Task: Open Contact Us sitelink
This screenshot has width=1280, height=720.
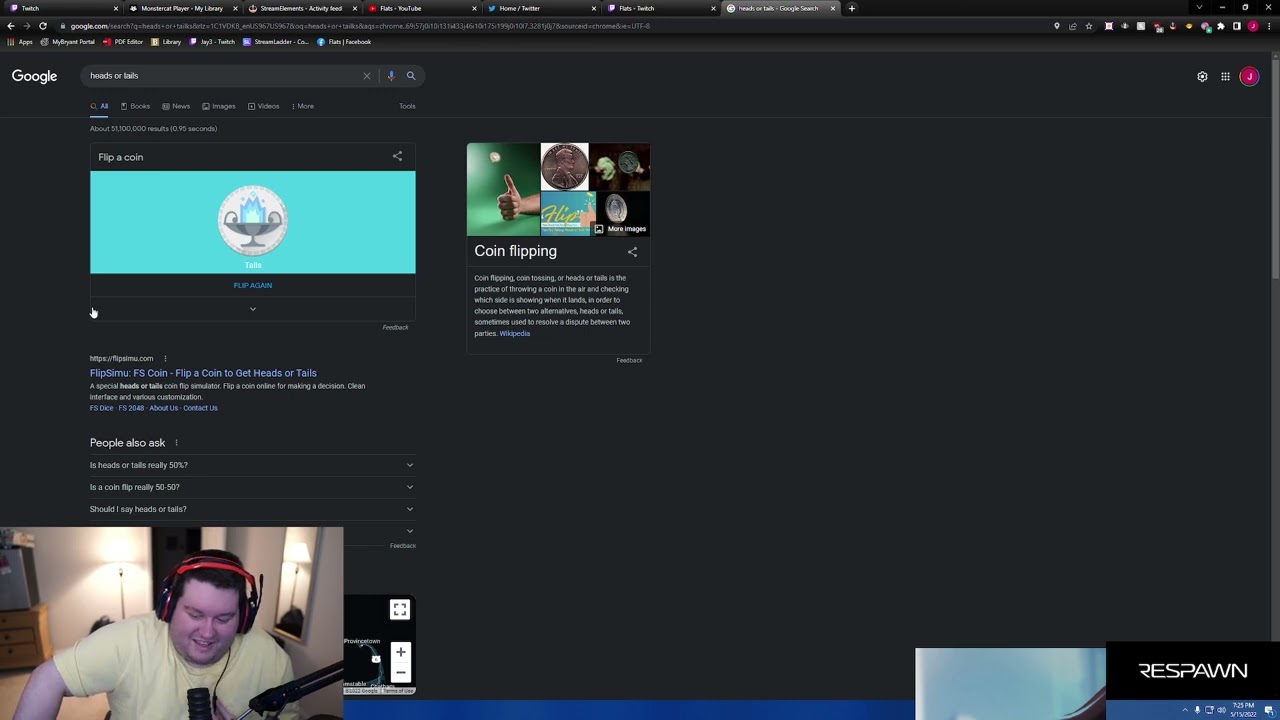Action: [x=200, y=408]
